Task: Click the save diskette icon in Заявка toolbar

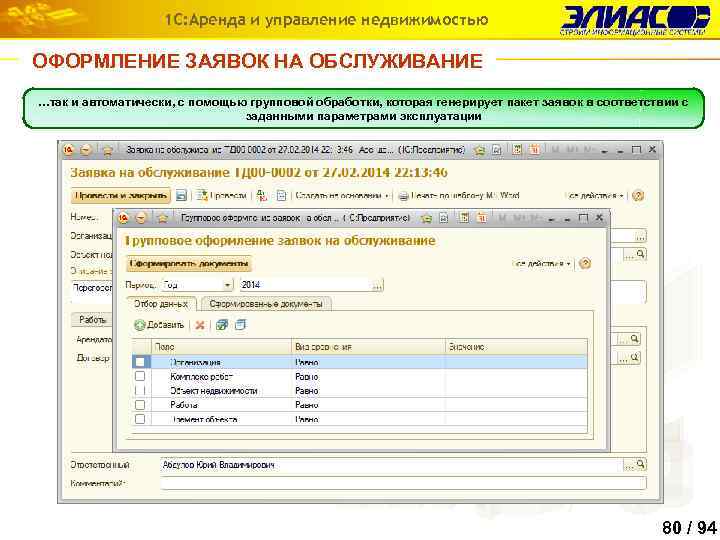Action: tap(181, 196)
